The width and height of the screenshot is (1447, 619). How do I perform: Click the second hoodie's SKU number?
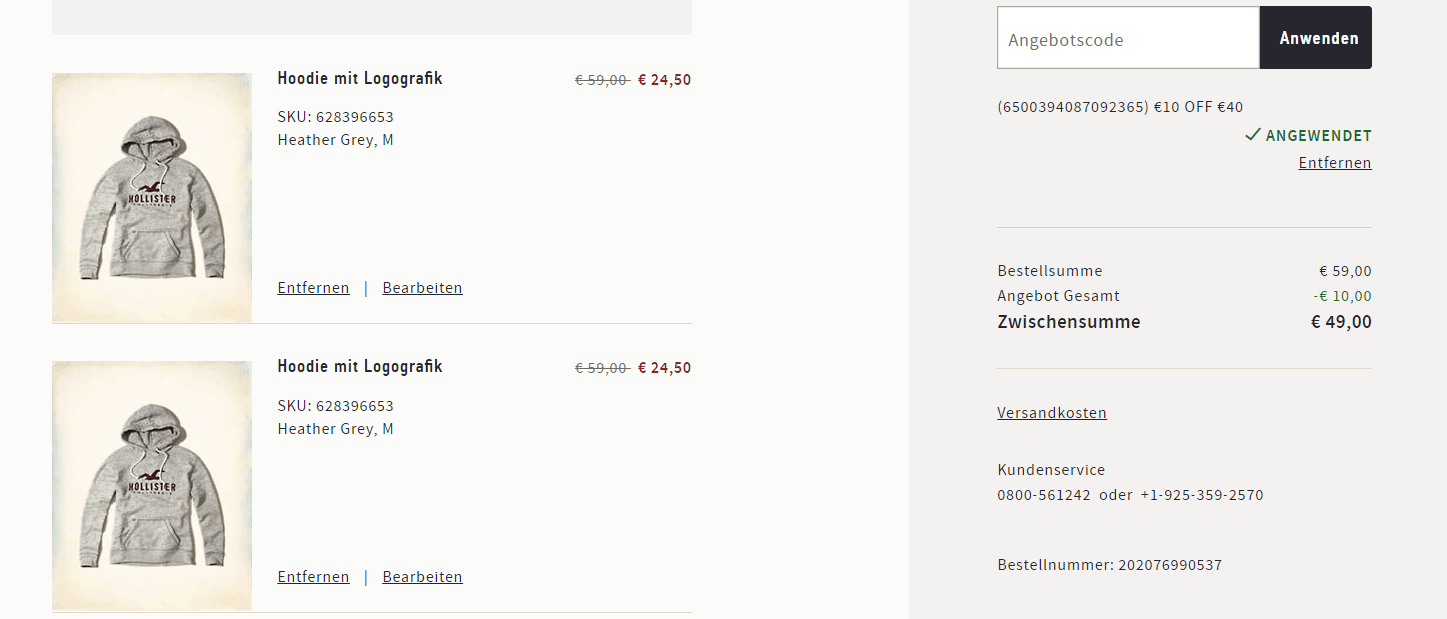click(x=354, y=406)
